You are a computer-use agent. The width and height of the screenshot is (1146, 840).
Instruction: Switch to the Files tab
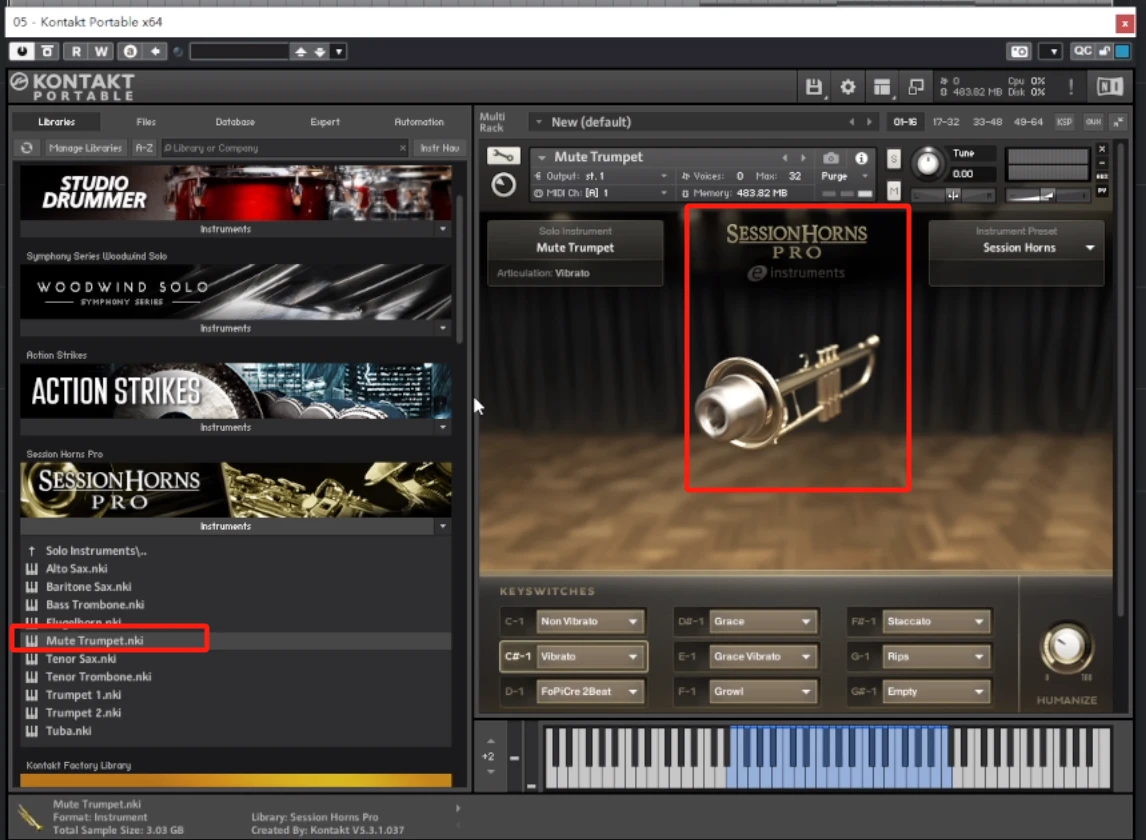[145, 122]
